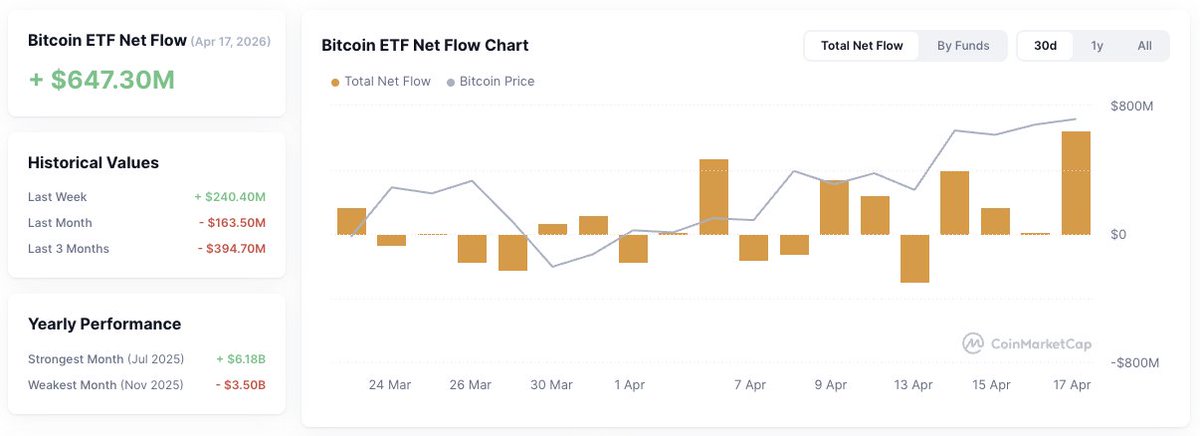
Task: Click the negative 13 Apr net flow bar
Action: click(x=915, y=258)
